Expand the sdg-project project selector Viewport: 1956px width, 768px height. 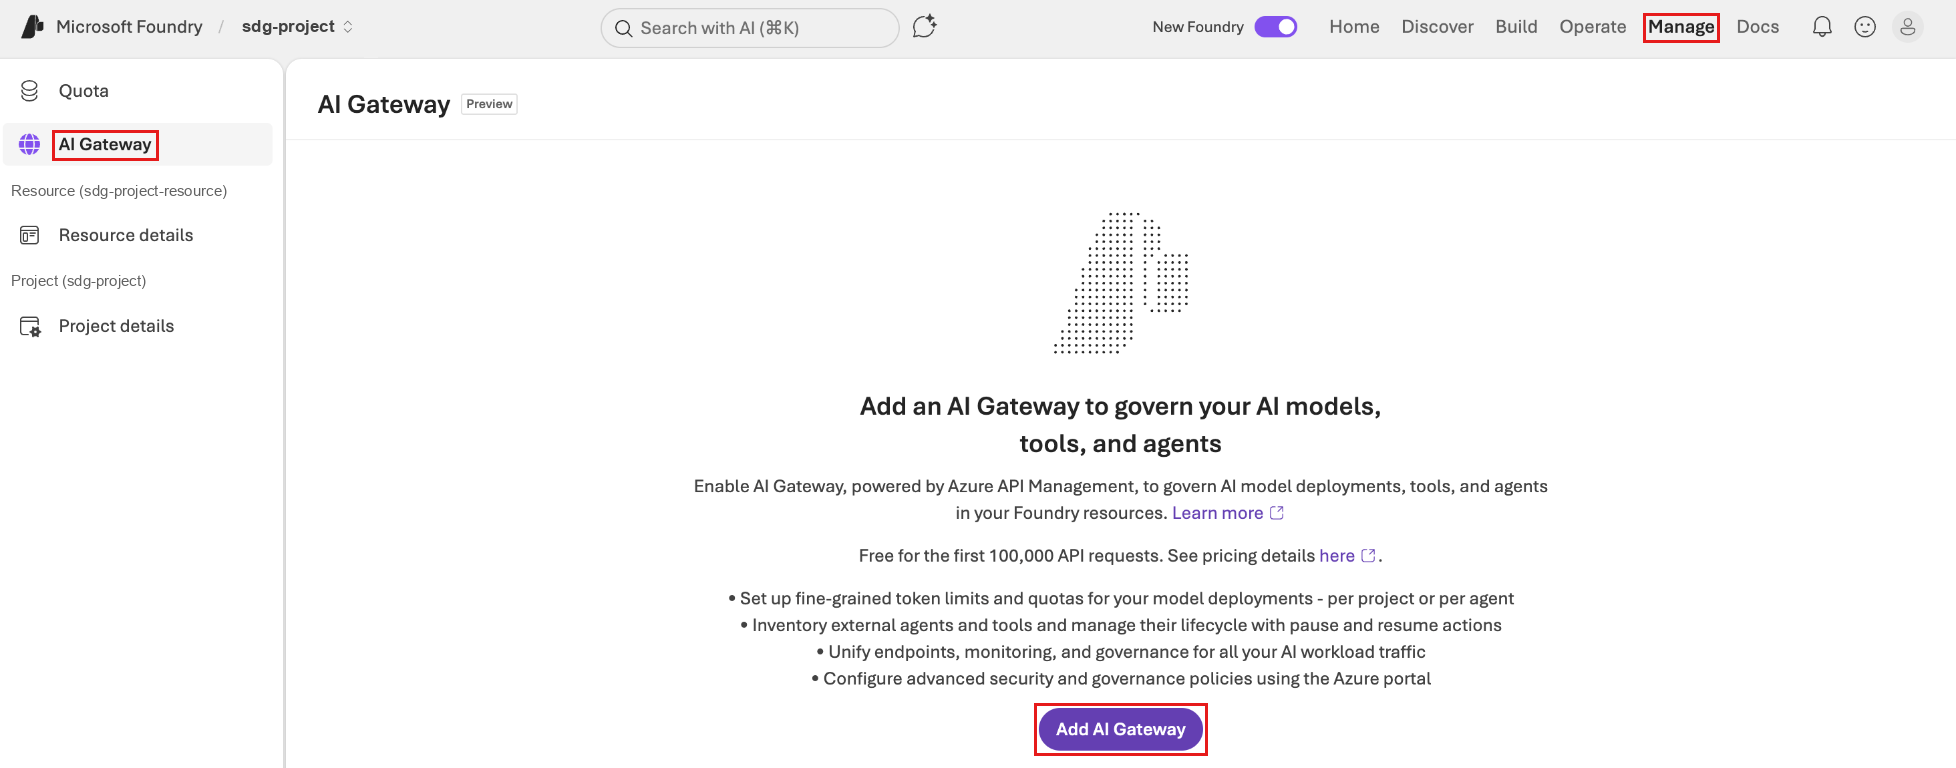[x=298, y=27]
